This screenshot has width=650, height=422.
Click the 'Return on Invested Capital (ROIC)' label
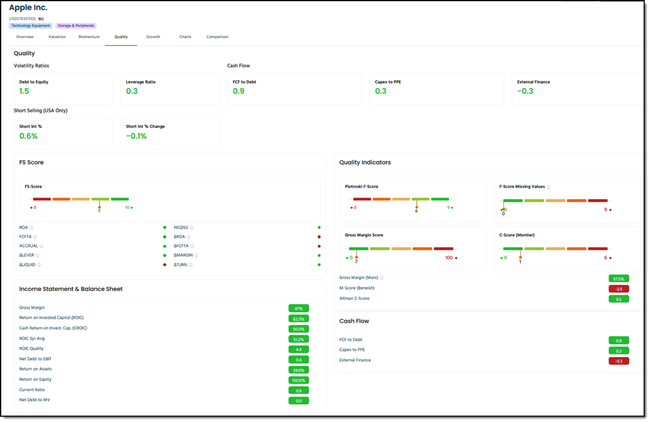[x=51, y=318]
